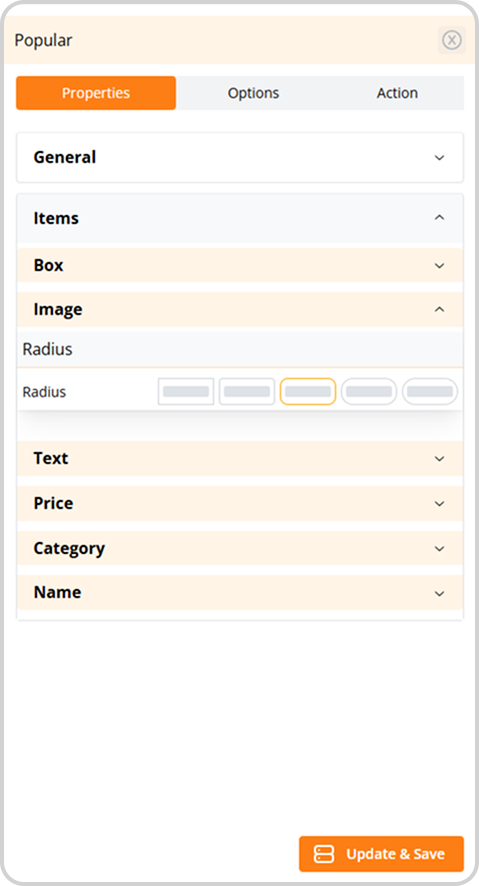Screen dimensions: 479x886
Task: Close the Popular panel with the X icon
Action: pyautogui.click(x=451, y=40)
